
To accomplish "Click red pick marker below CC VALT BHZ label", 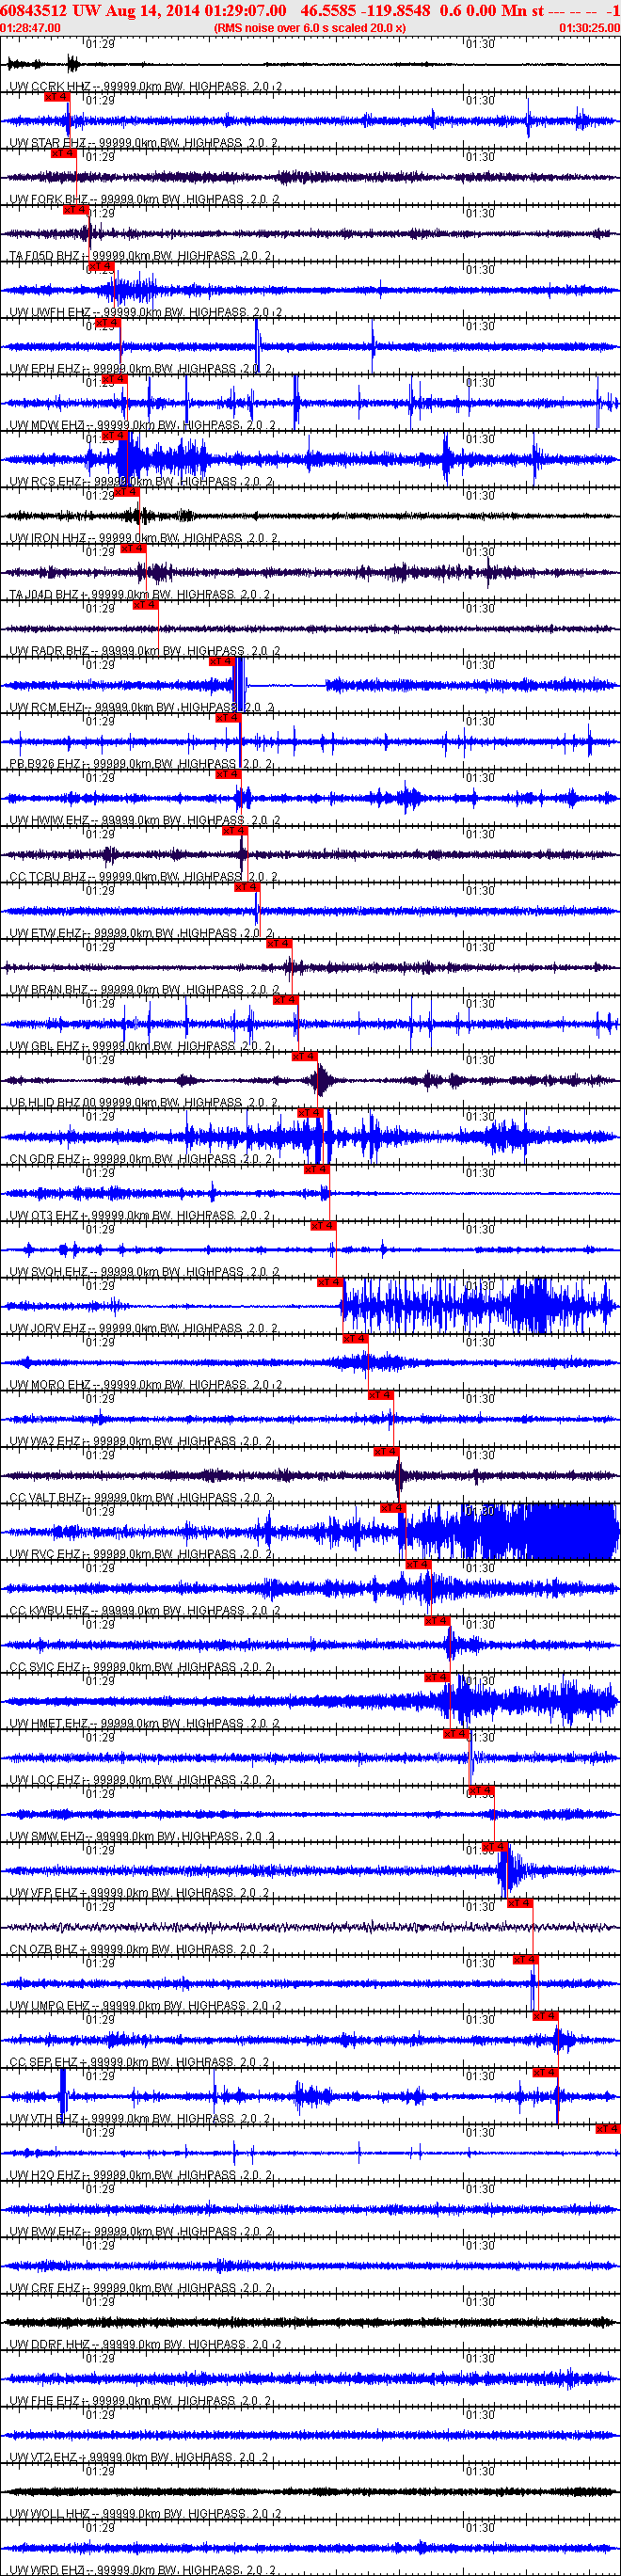I will tap(392, 1508).
